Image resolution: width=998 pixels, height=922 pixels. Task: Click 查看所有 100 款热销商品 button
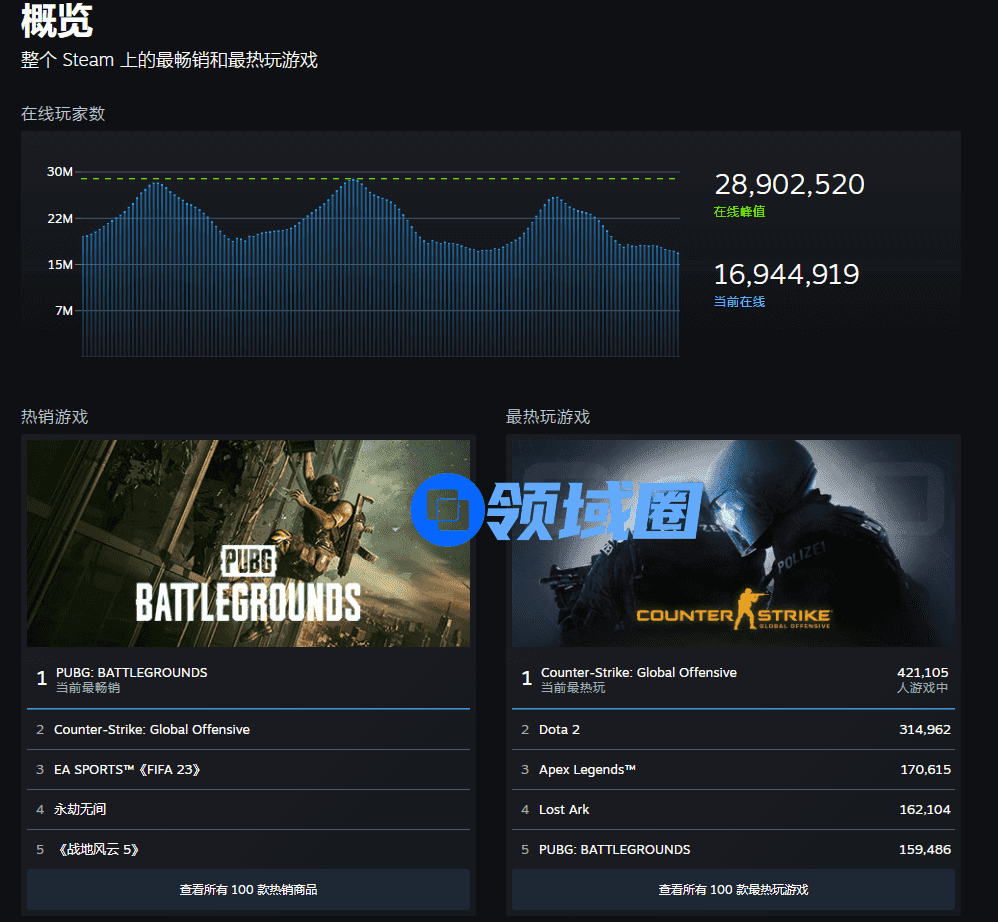click(248, 889)
